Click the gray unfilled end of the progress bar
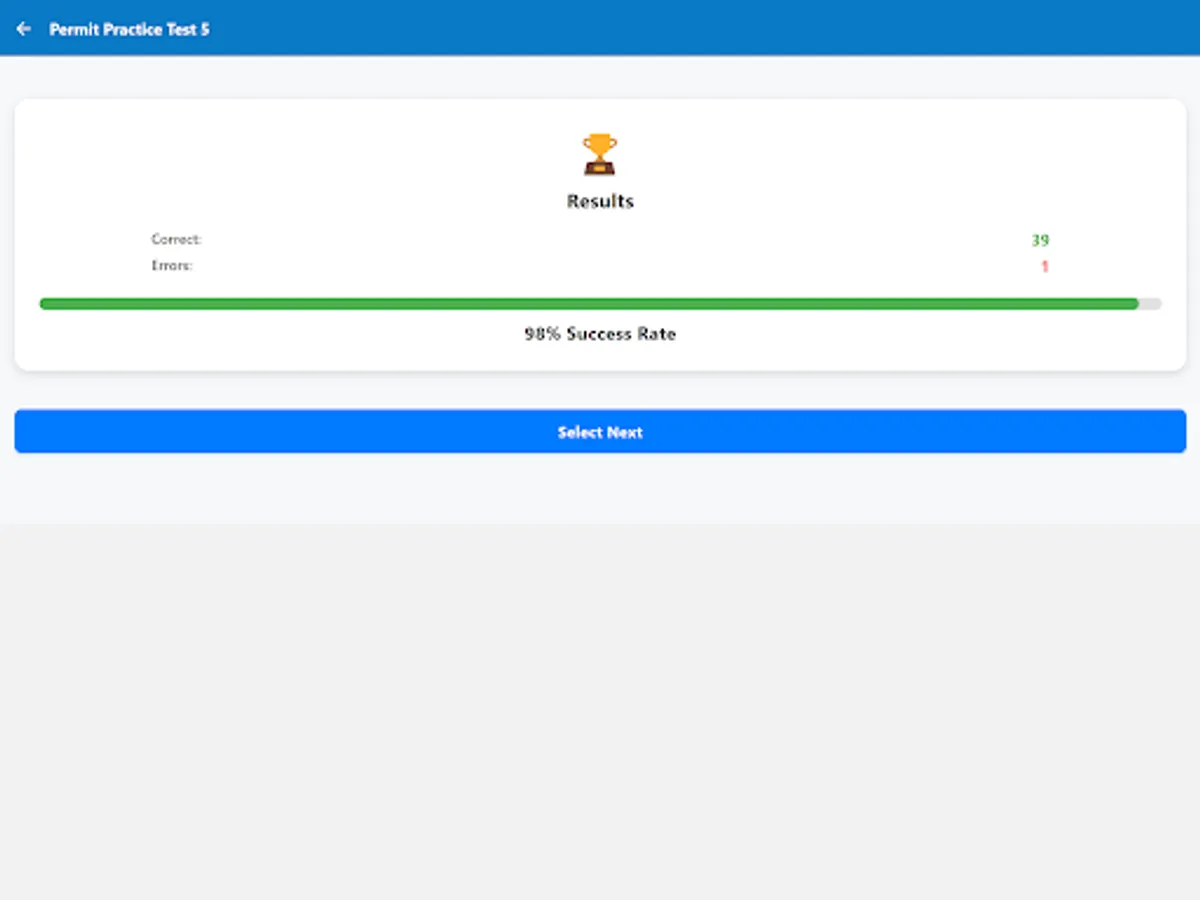This screenshot has height=900, width=1200. pos(1150,303)
